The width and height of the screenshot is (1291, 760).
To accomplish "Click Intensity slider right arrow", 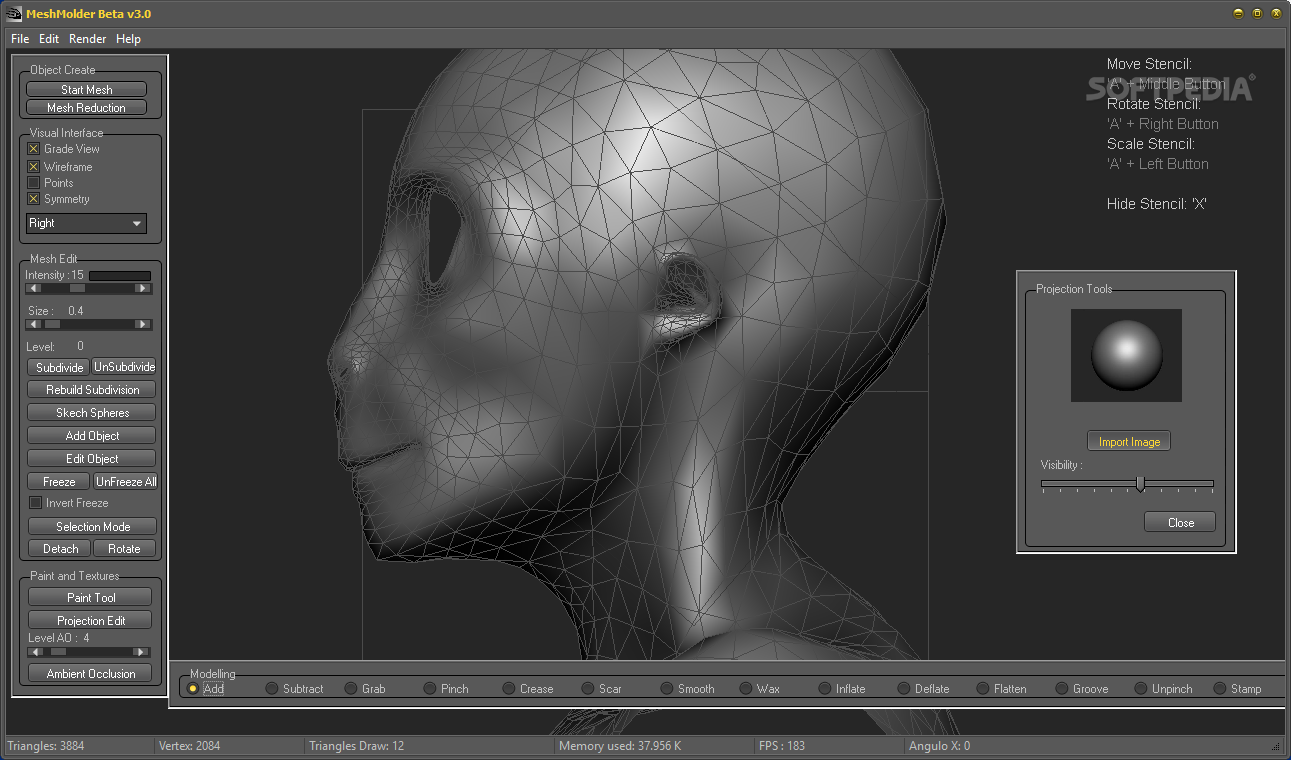I will point(143,288).
